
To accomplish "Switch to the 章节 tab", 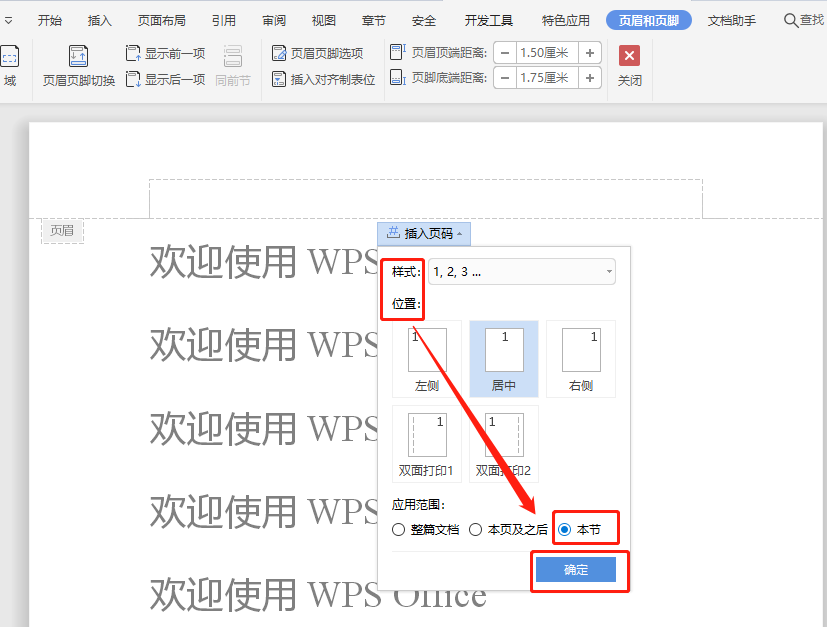I will coord(373,21).
